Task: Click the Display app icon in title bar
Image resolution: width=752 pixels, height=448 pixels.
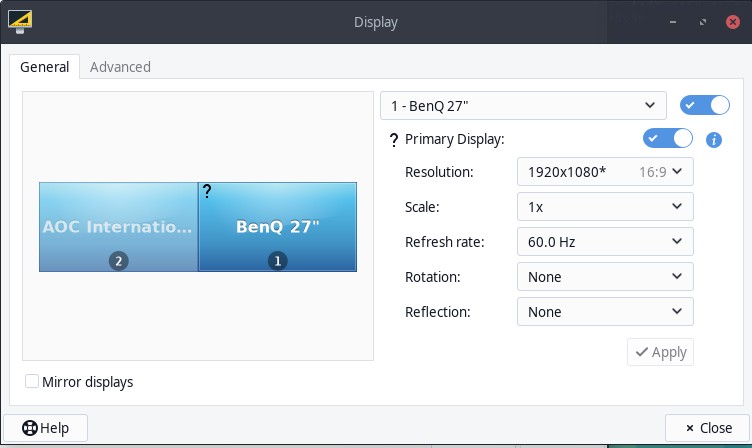Action: click(20, 22)
